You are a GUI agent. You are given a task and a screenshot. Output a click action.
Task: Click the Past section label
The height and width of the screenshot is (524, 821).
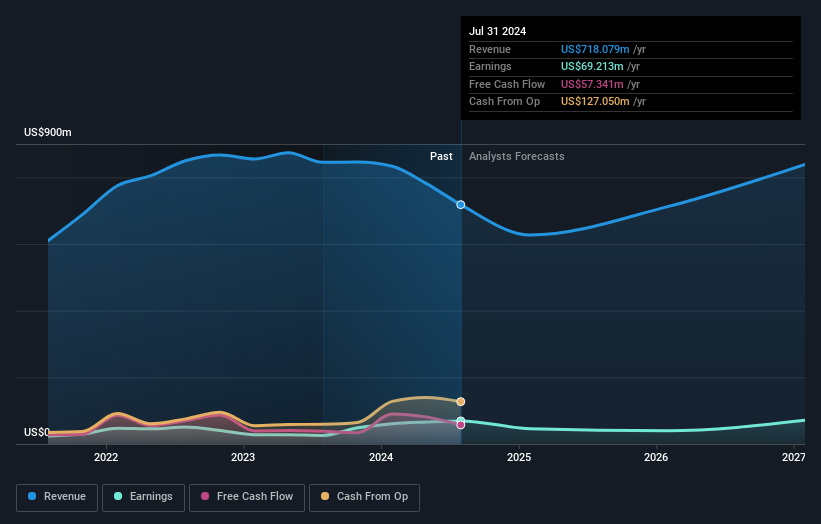point(441,156)
